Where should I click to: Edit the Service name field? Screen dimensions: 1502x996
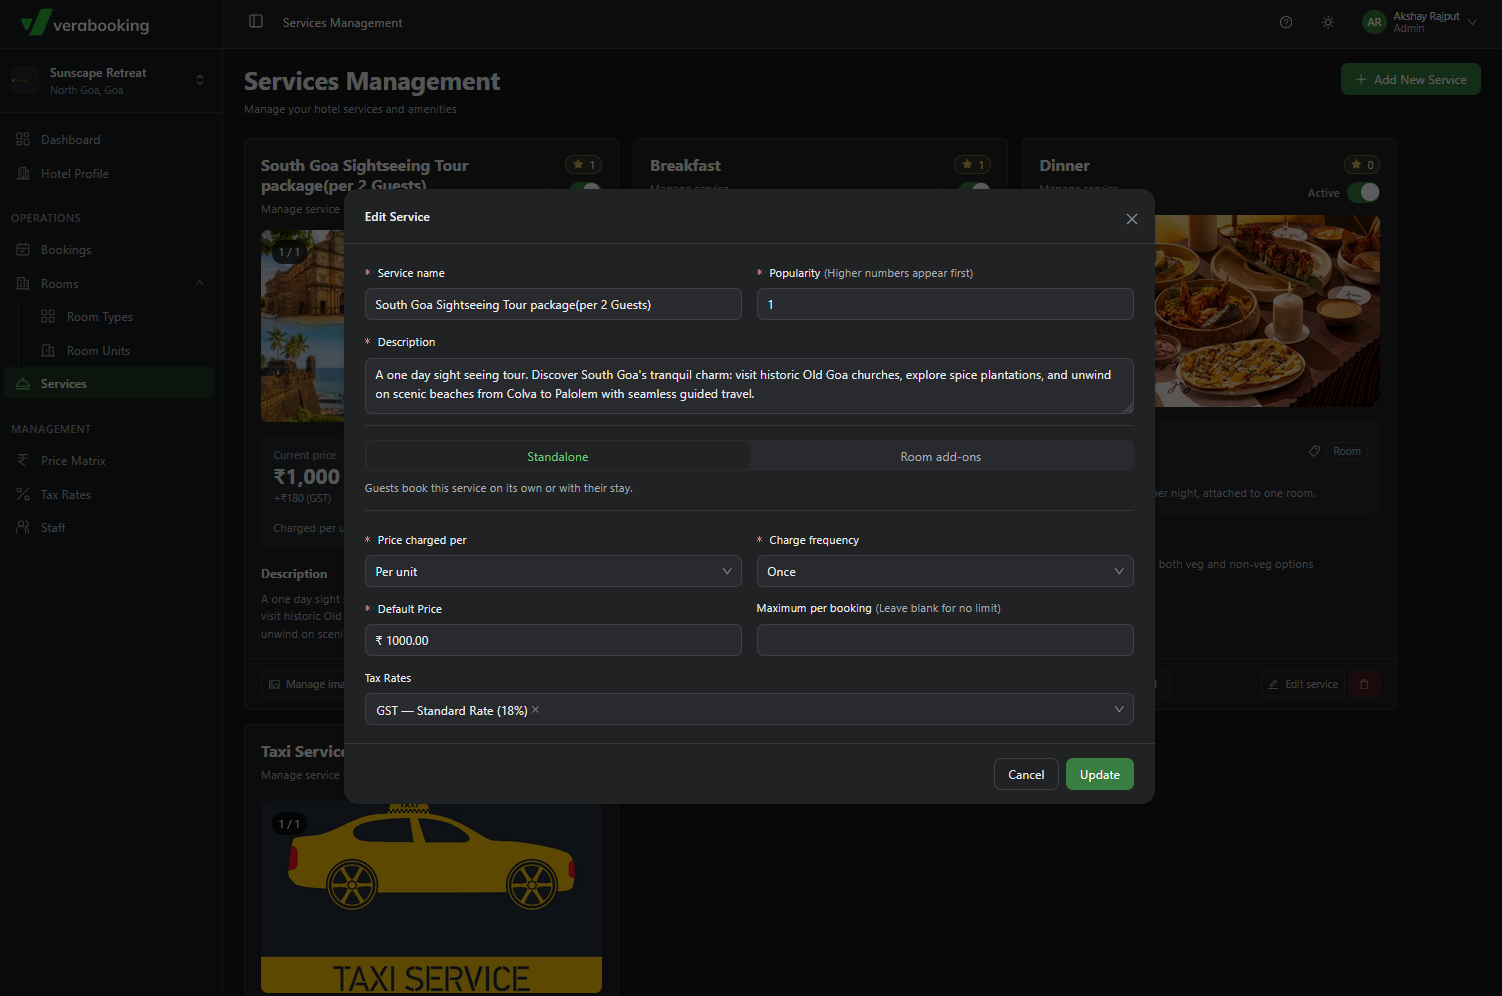553,304
